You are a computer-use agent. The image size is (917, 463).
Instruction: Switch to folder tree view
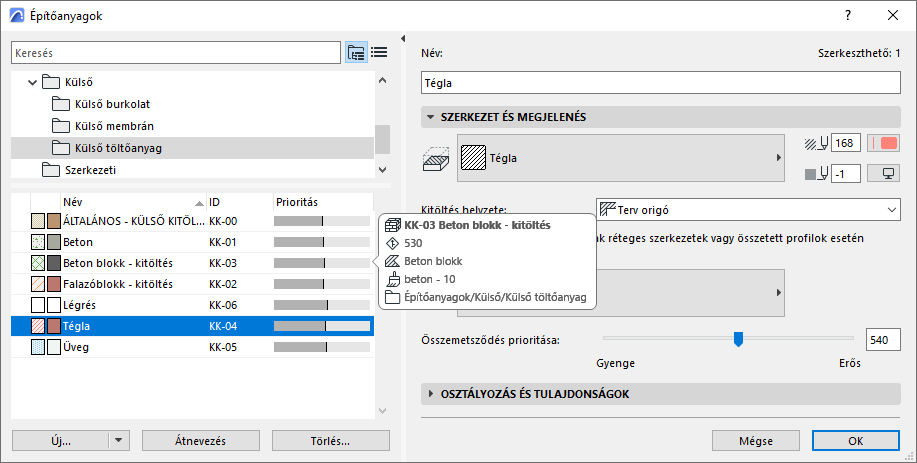(356, 52)
